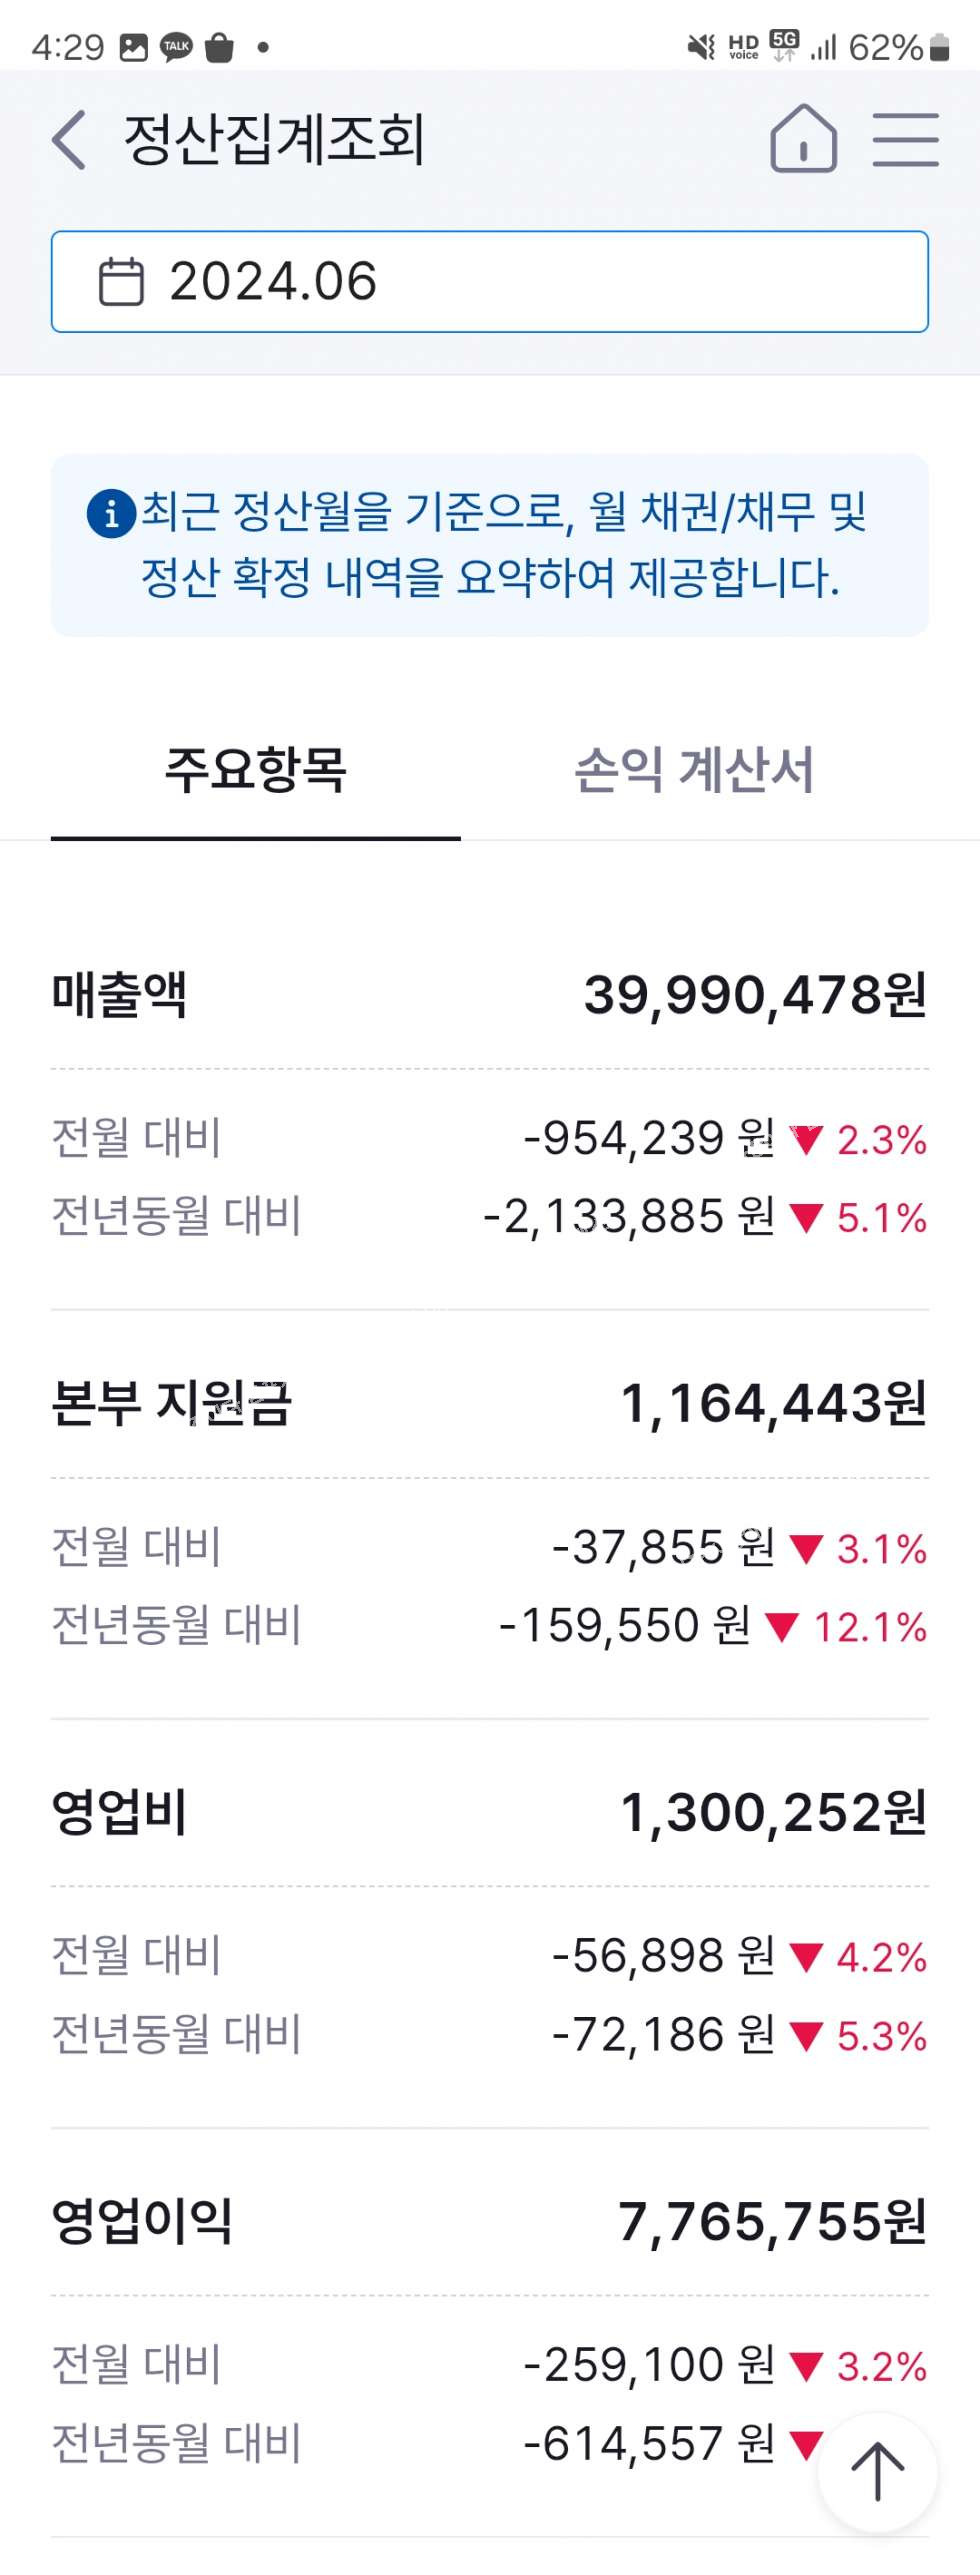Tap the 본부 지원금 12.1% decrease indicator
The width and height of the screenshot is (980, 2575).
click(847, 1627)
